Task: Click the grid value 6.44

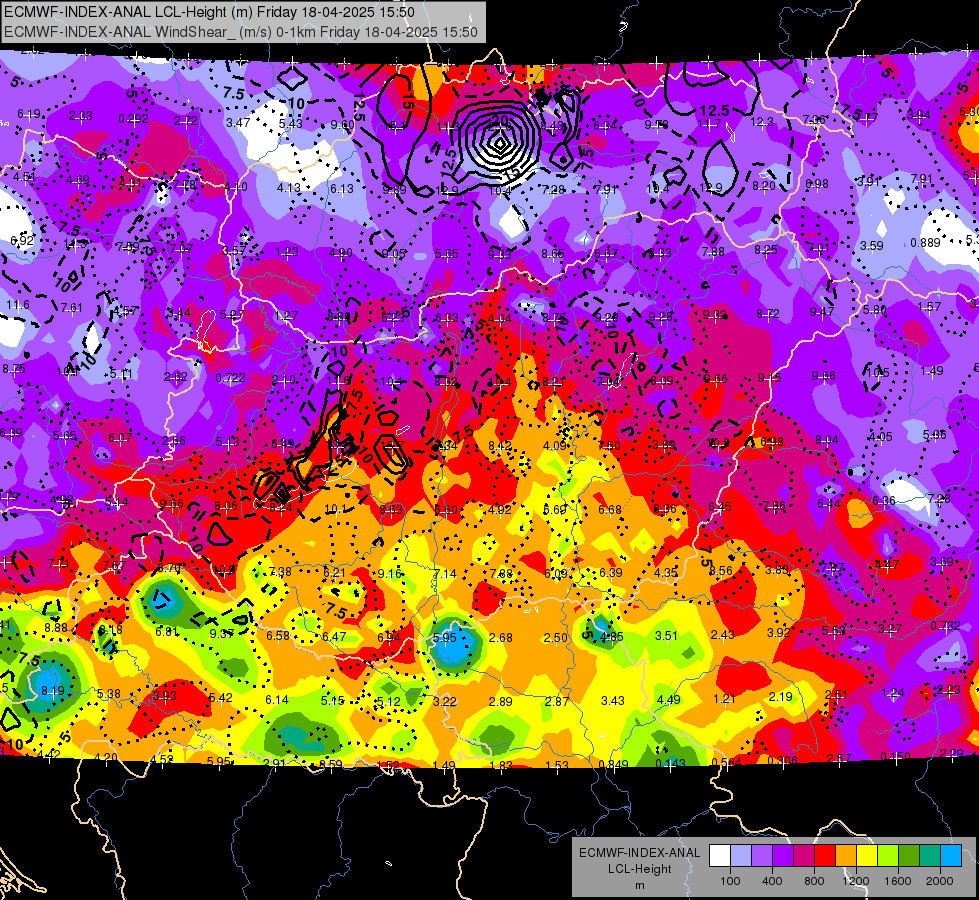Action: coord(829,503)
